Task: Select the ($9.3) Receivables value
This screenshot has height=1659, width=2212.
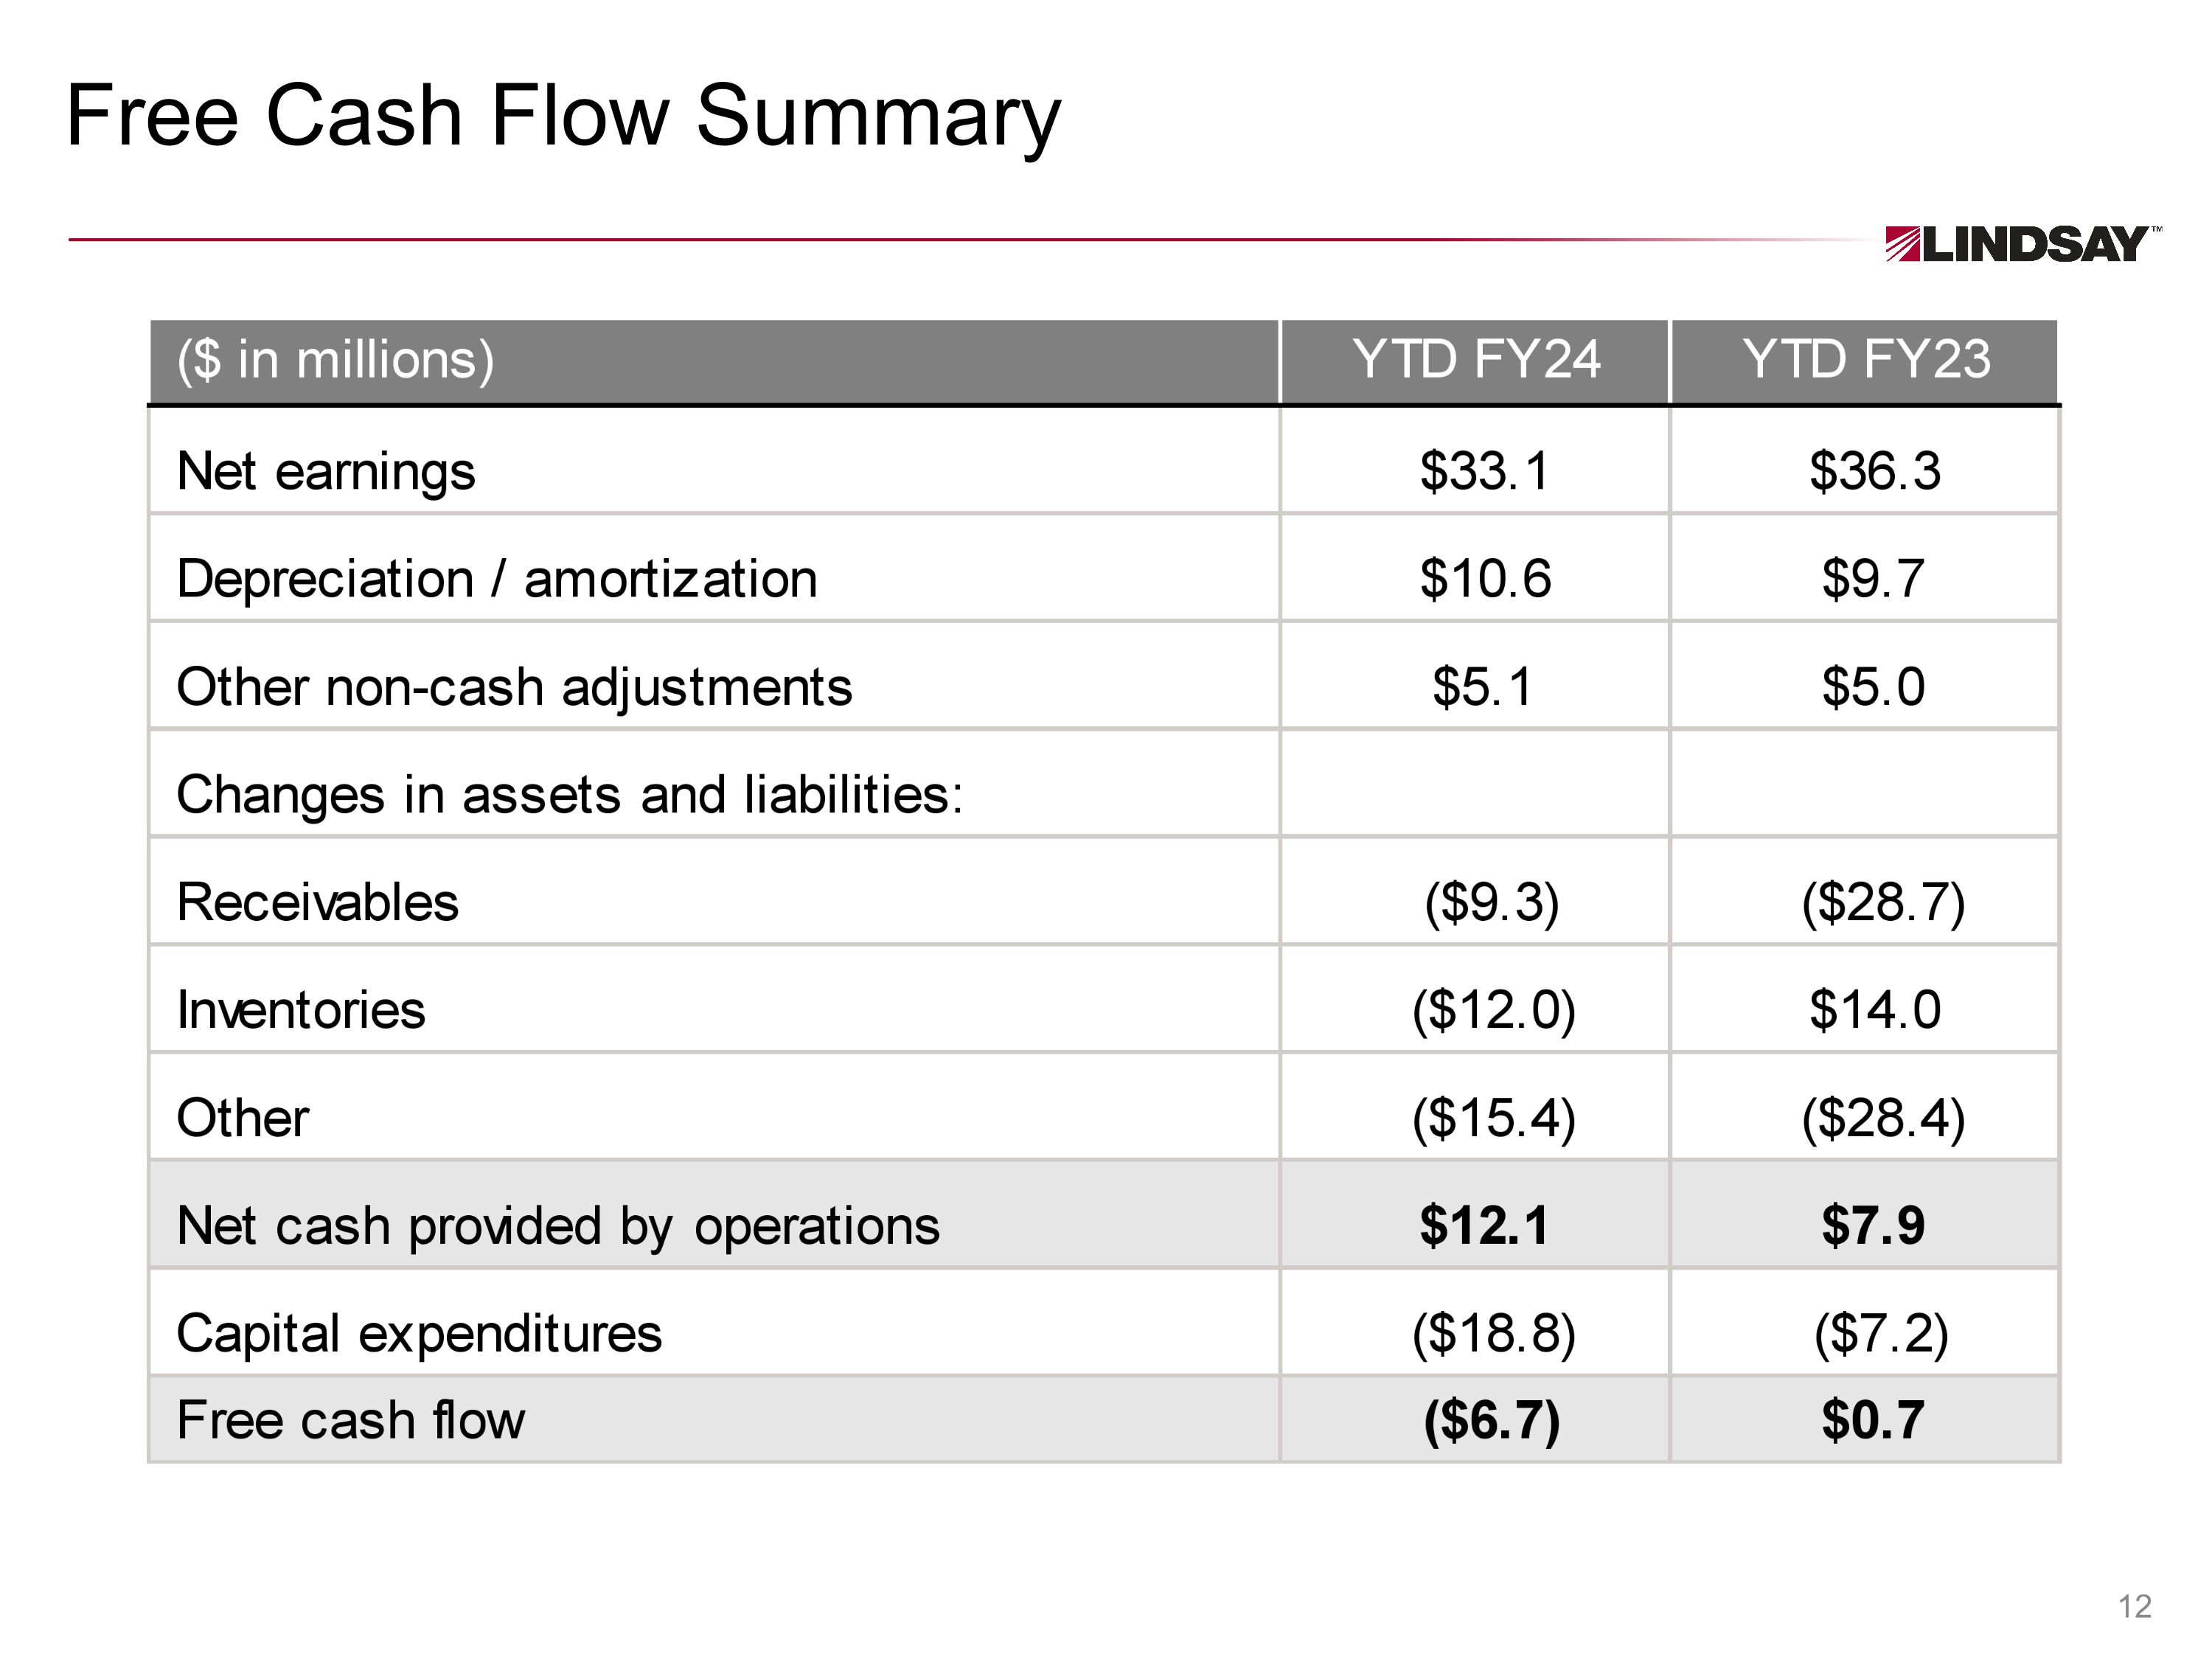Action: [1491, 902]
